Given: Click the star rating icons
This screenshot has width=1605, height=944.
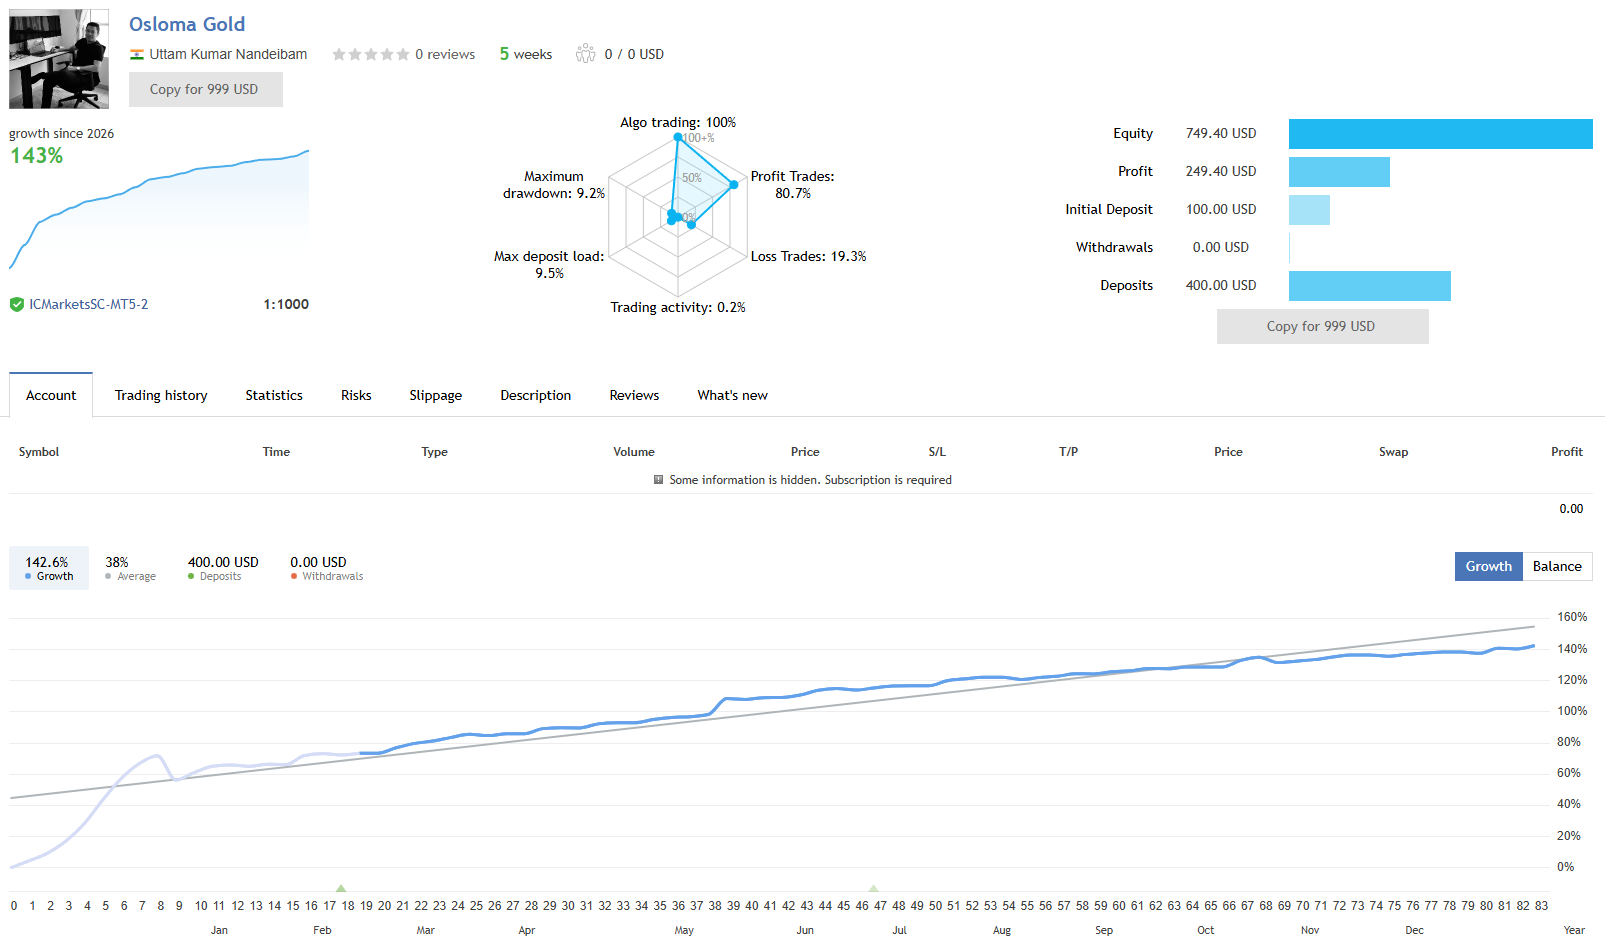Looking at the screenshot, I should click(x=371, y=54).
